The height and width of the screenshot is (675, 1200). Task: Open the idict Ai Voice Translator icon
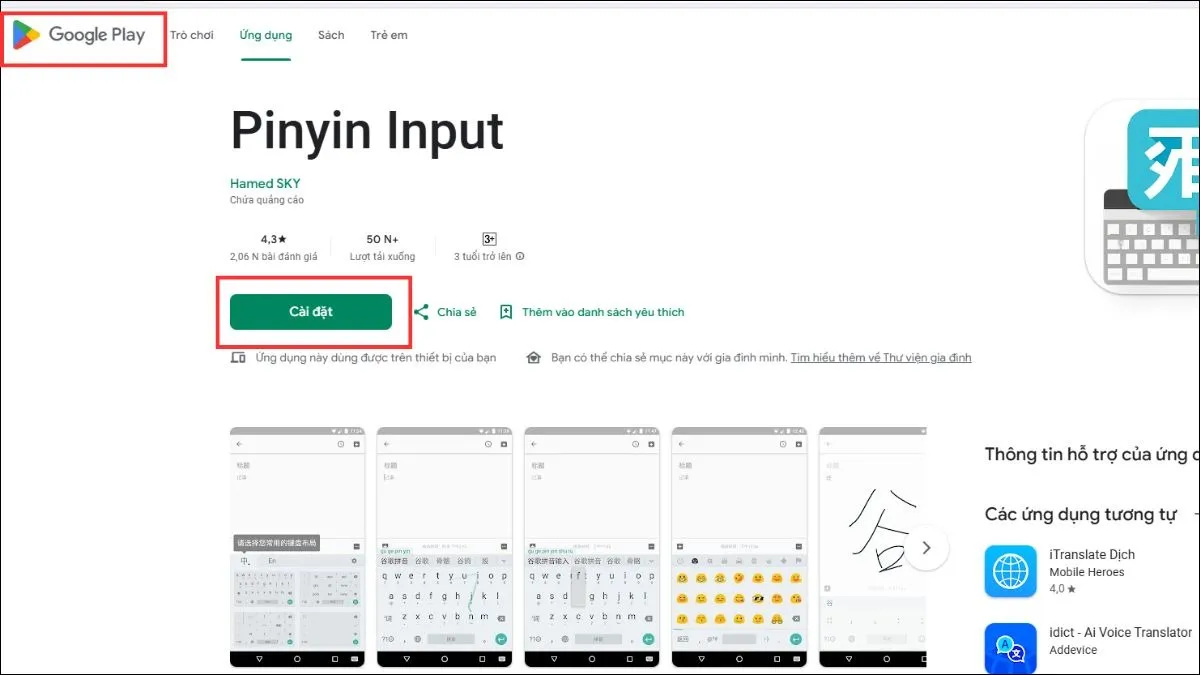pos(1010,649)
